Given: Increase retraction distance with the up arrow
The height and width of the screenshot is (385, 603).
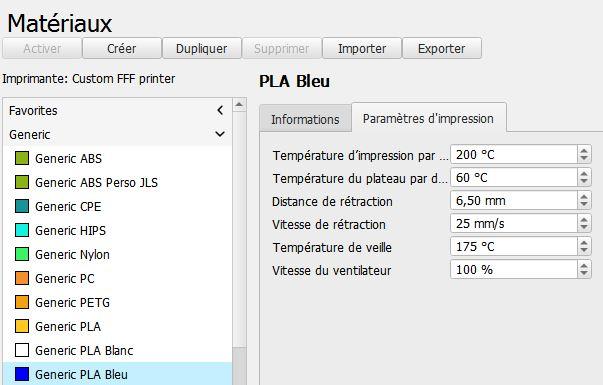Looking at the screenshot, I should click(584, 197).
